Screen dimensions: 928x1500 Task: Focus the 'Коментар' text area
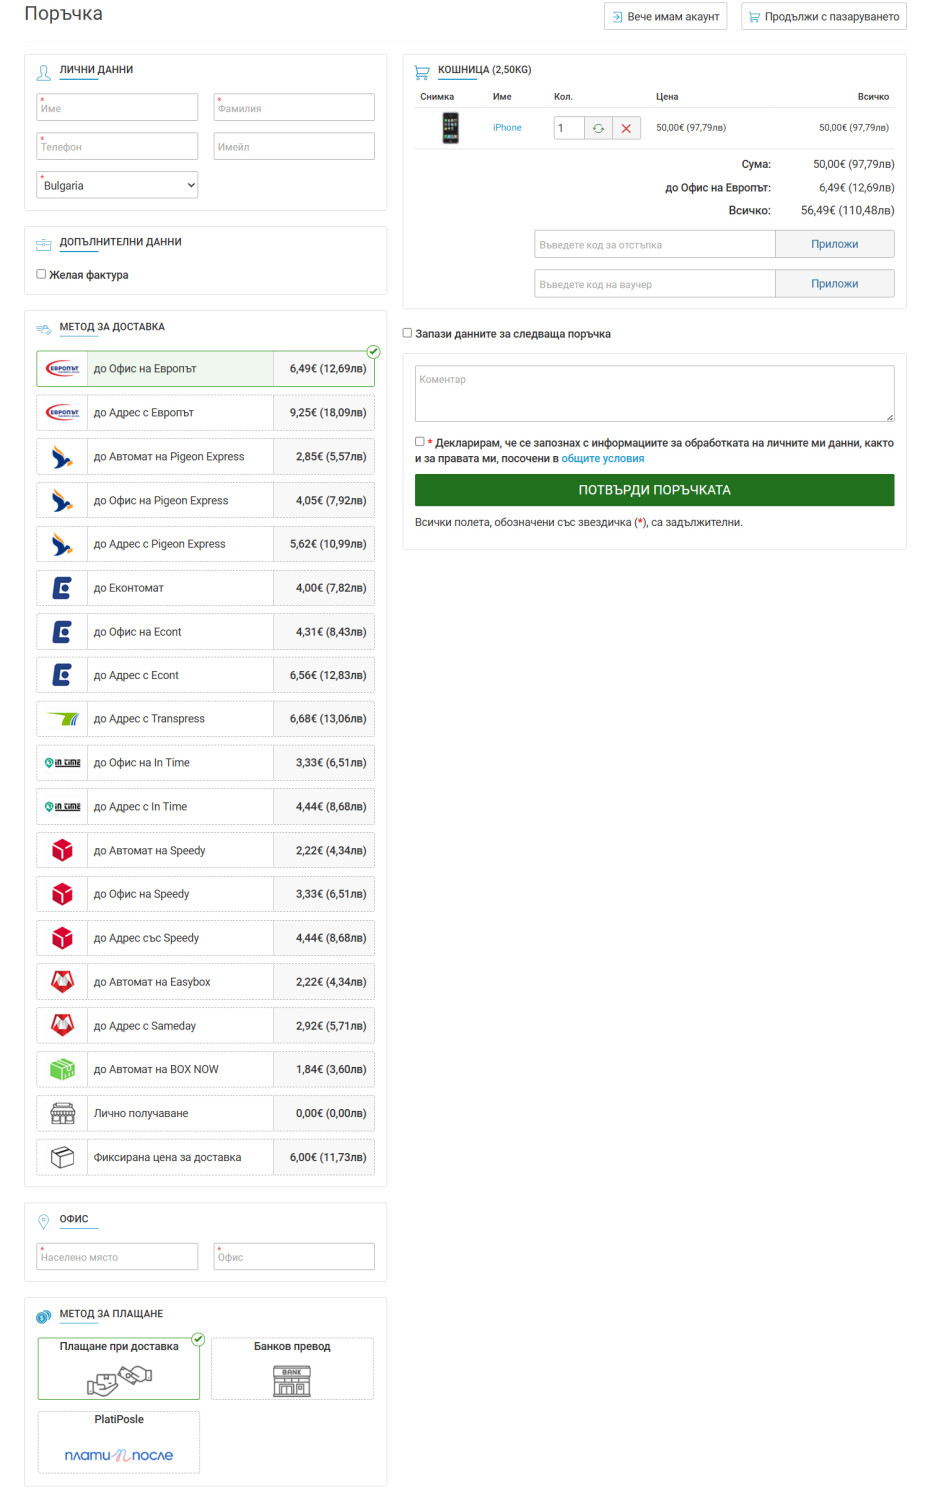point(654,393)
